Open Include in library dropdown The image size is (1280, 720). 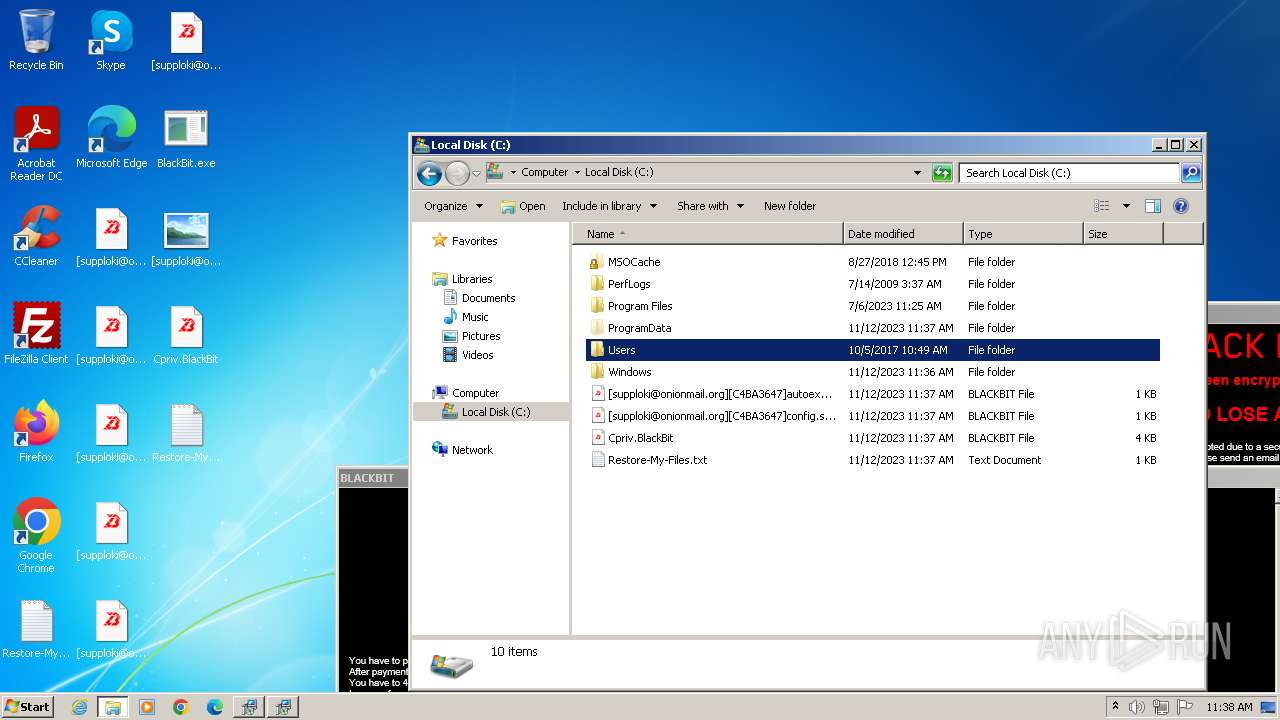[609, 206]
